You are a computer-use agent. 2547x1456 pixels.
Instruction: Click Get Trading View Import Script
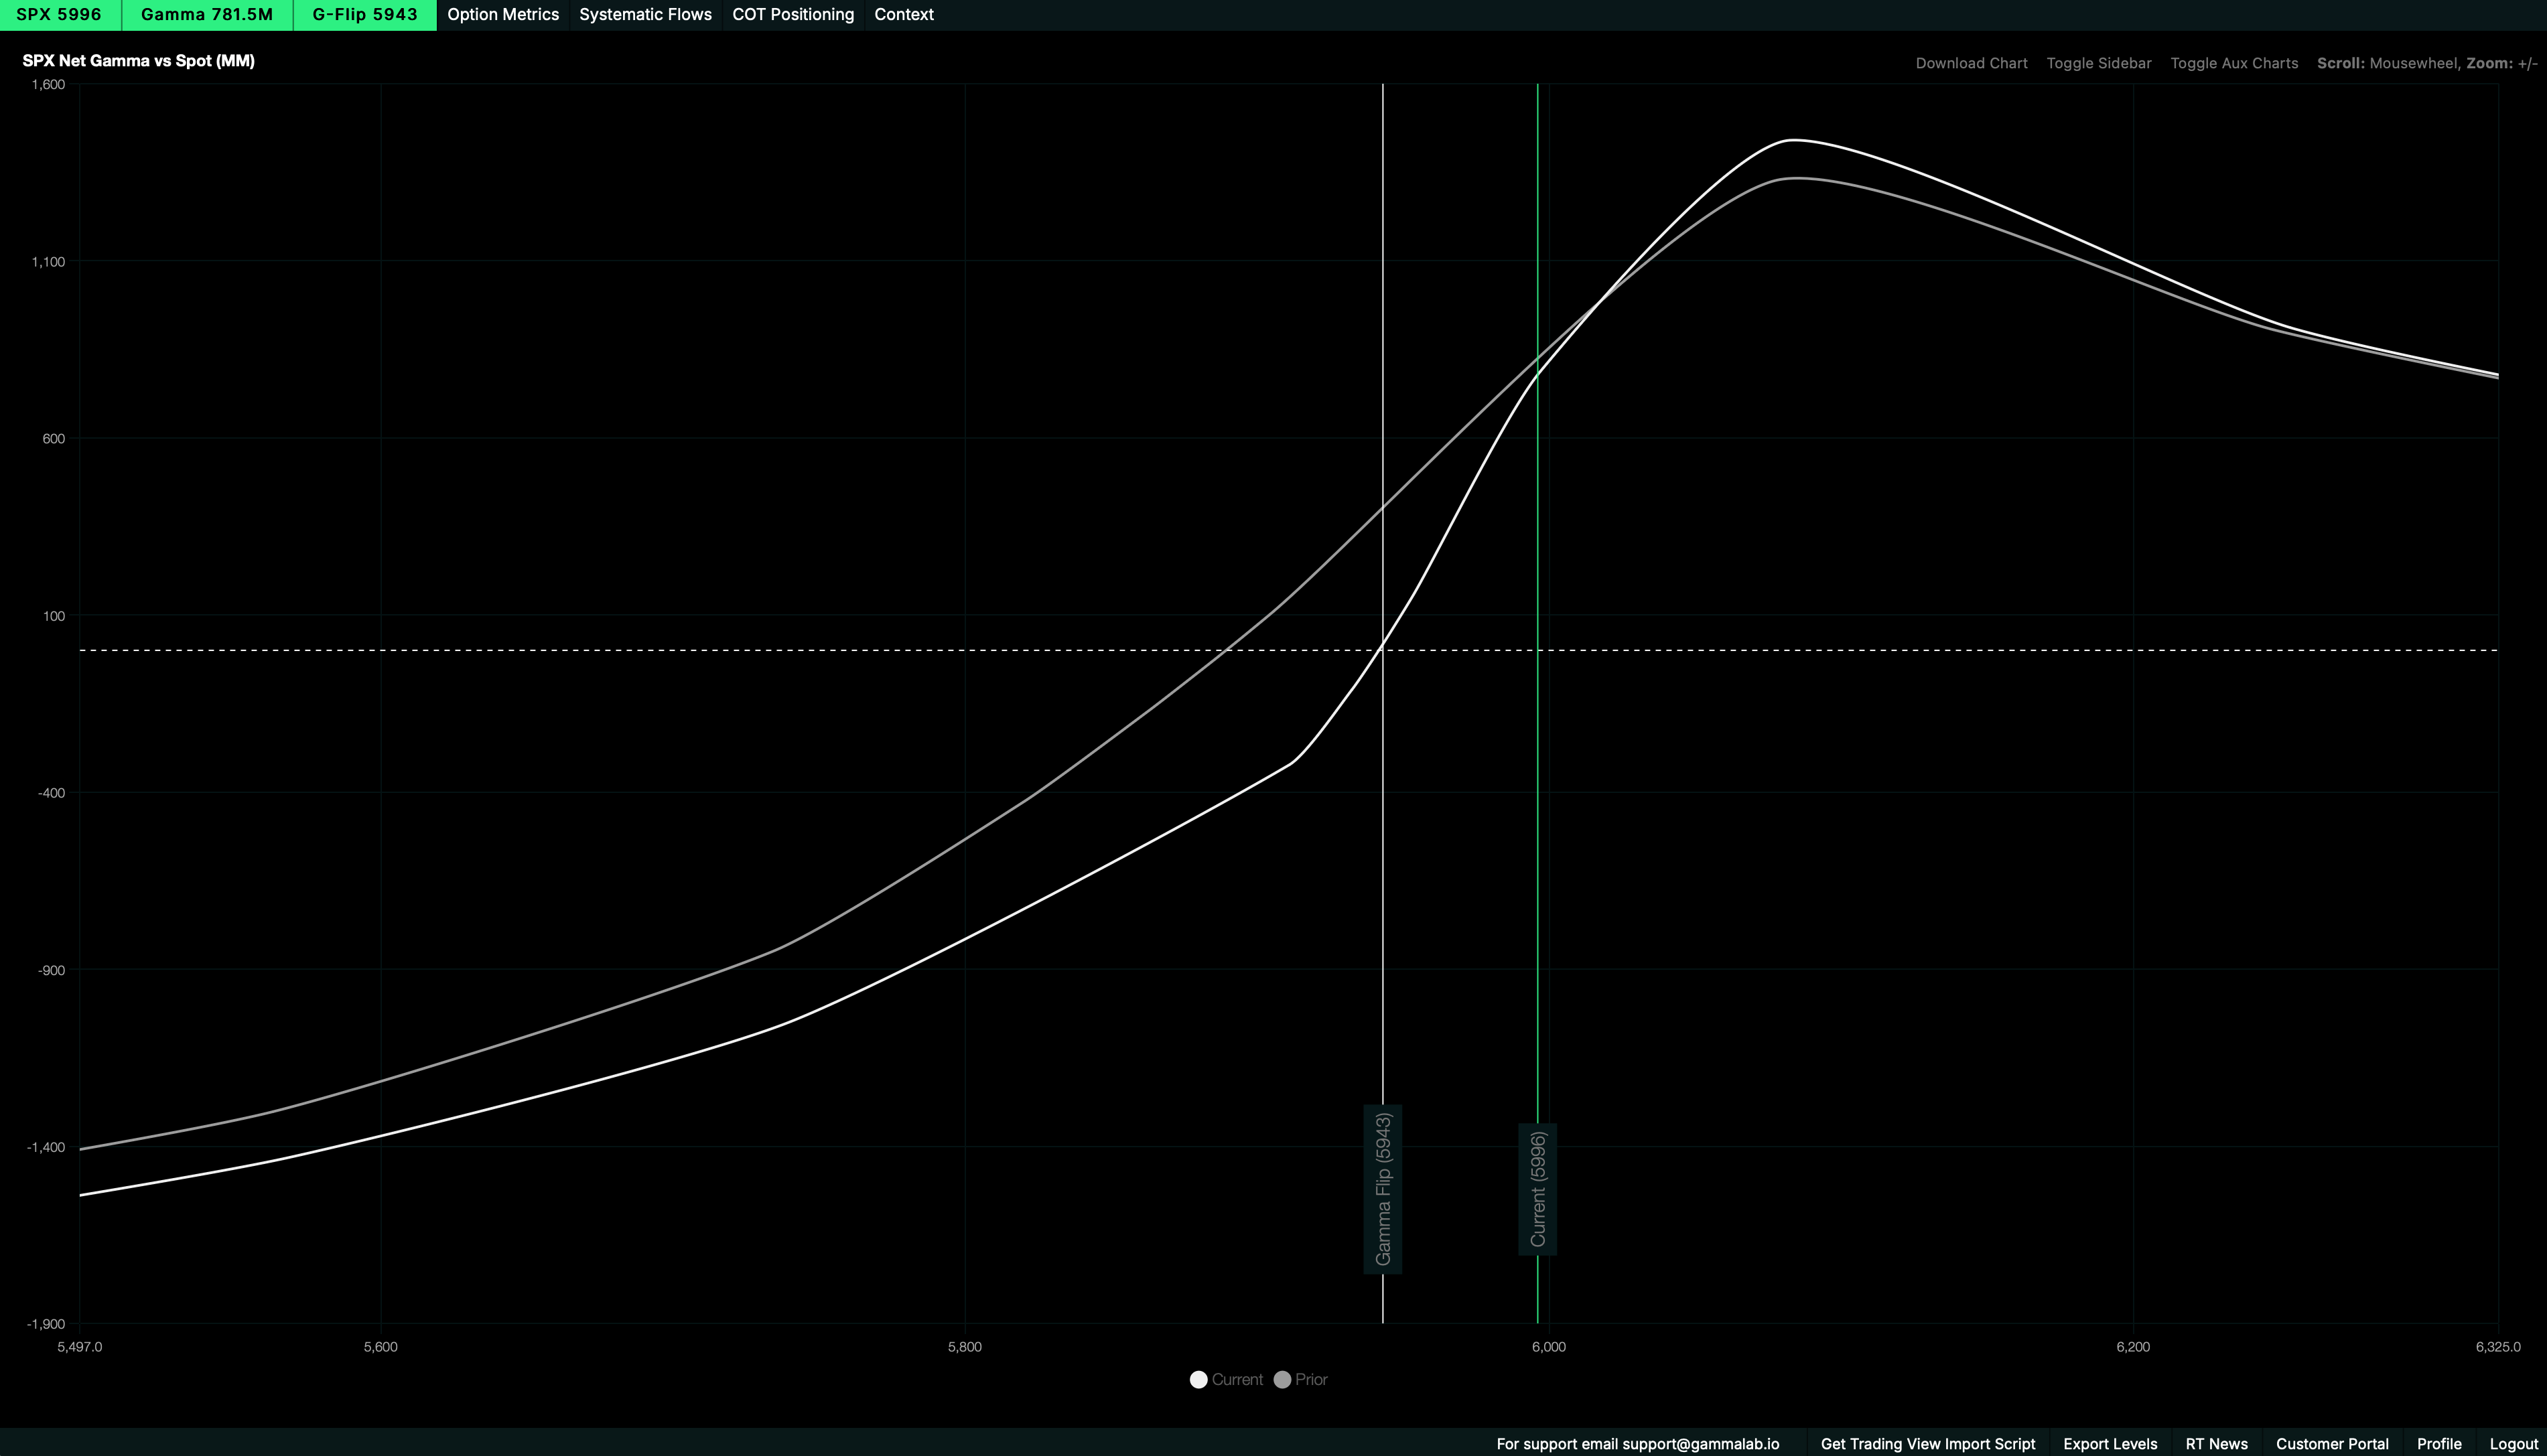[1927, 1444]
